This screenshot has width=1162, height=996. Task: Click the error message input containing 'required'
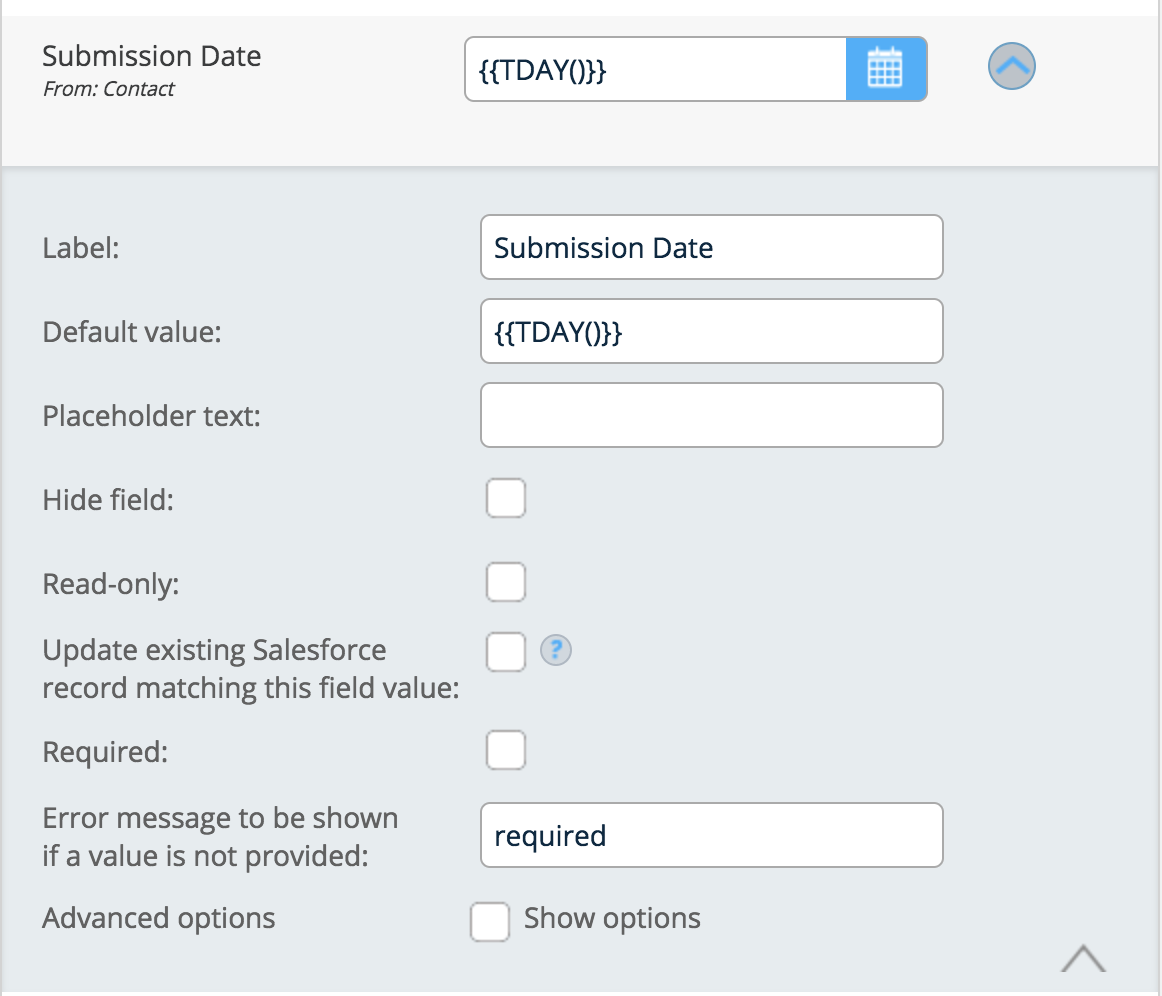pyautogui.click(x=711, y=835)
